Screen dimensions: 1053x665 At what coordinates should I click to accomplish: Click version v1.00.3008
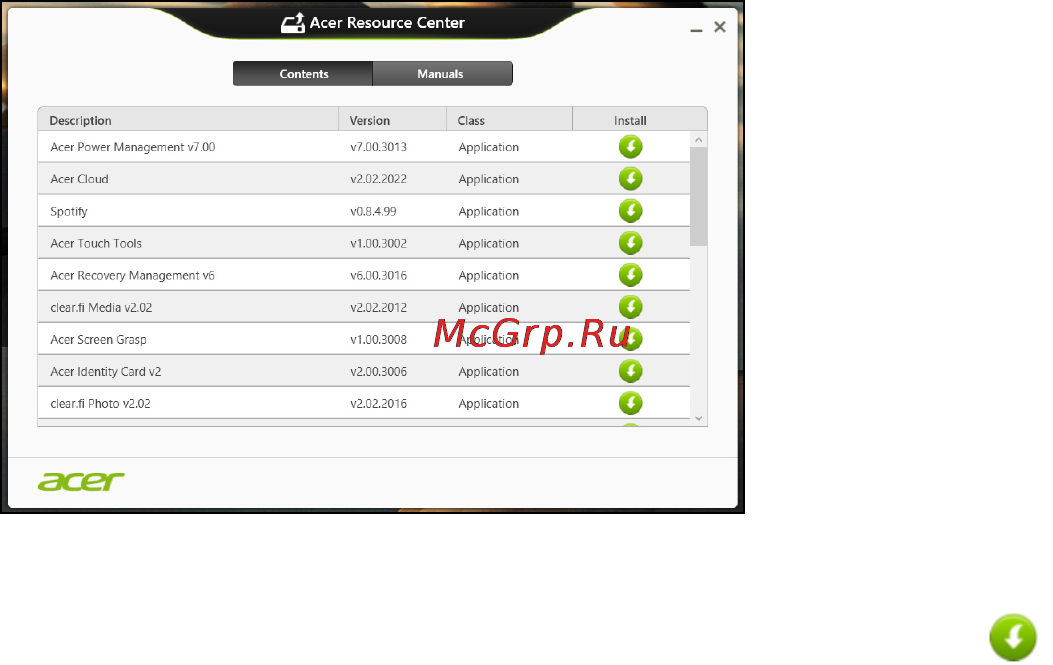[x=378, y=340]
